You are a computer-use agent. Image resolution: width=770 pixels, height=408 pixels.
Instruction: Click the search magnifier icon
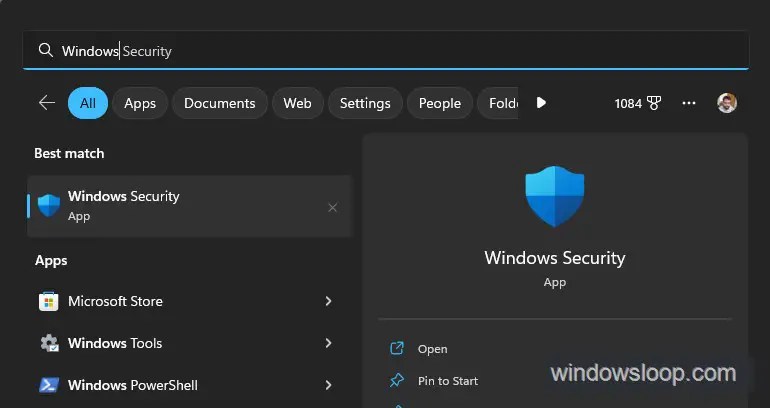pos(45,51)
